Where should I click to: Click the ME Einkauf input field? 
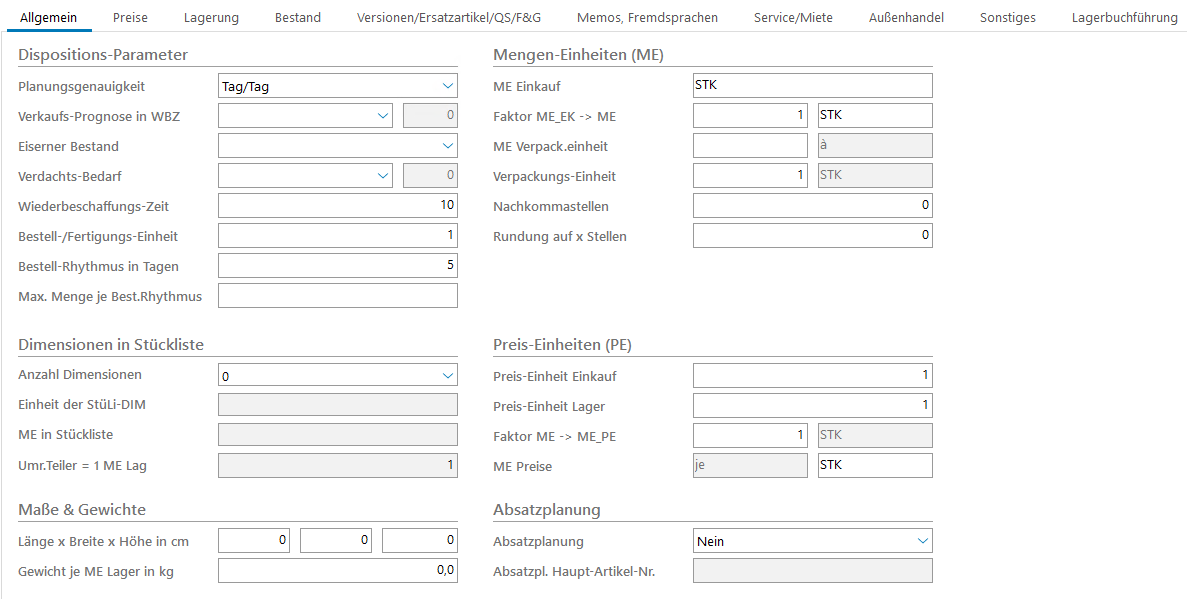[812, 86]
